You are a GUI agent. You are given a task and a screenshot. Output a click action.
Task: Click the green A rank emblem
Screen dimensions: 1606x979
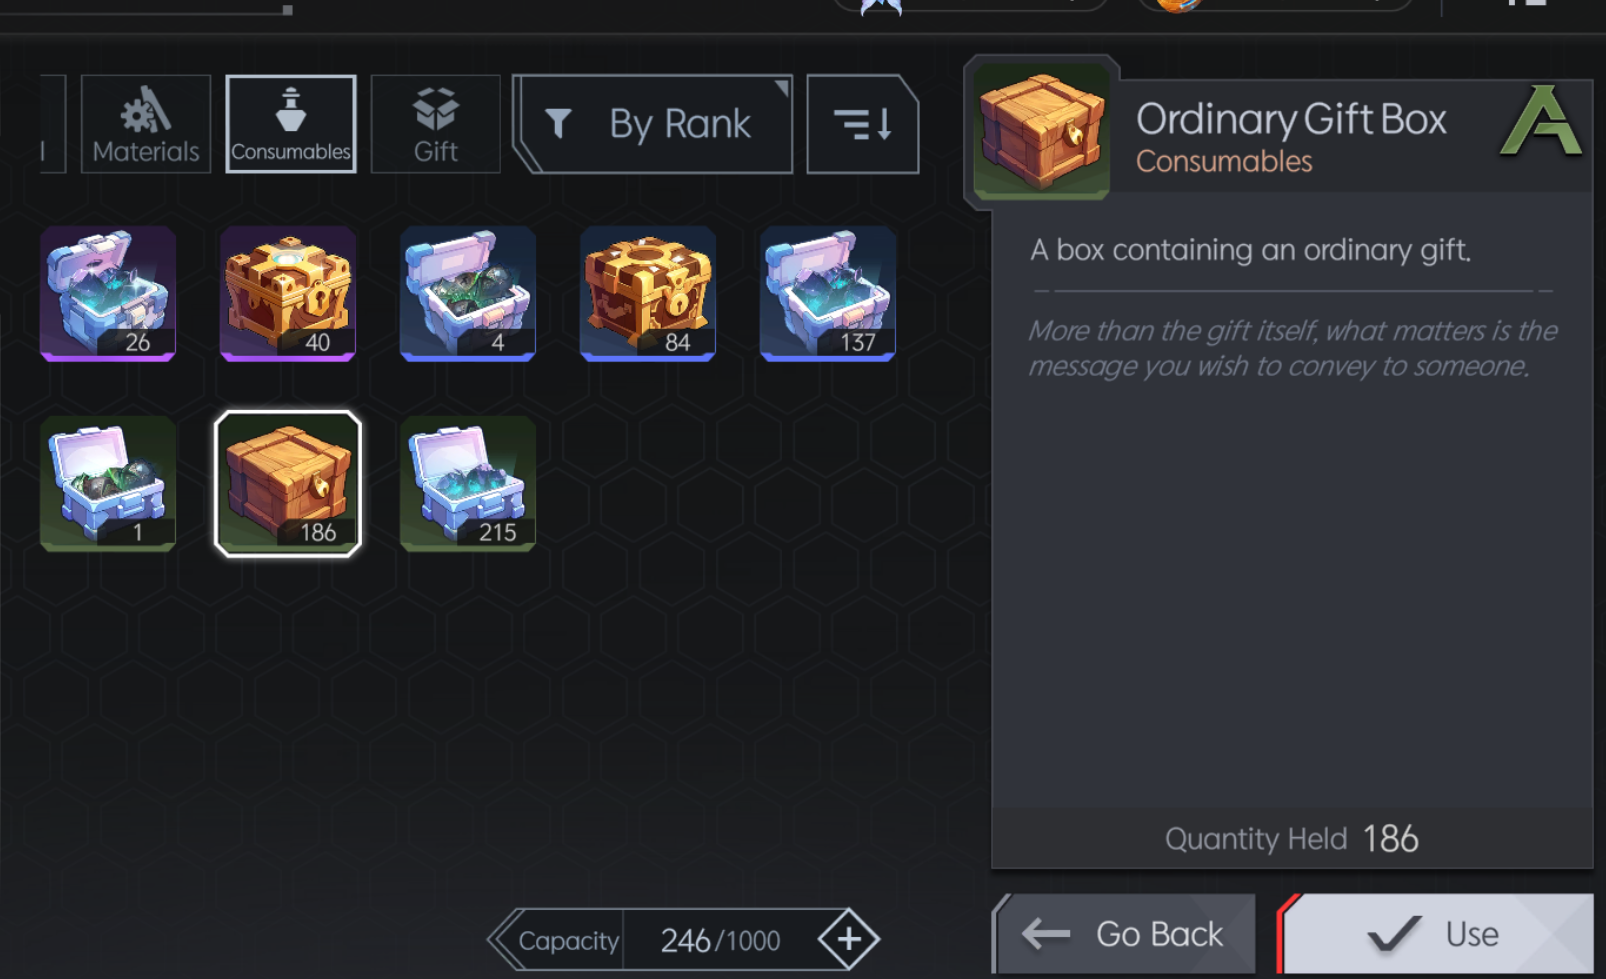(1541, 121)
